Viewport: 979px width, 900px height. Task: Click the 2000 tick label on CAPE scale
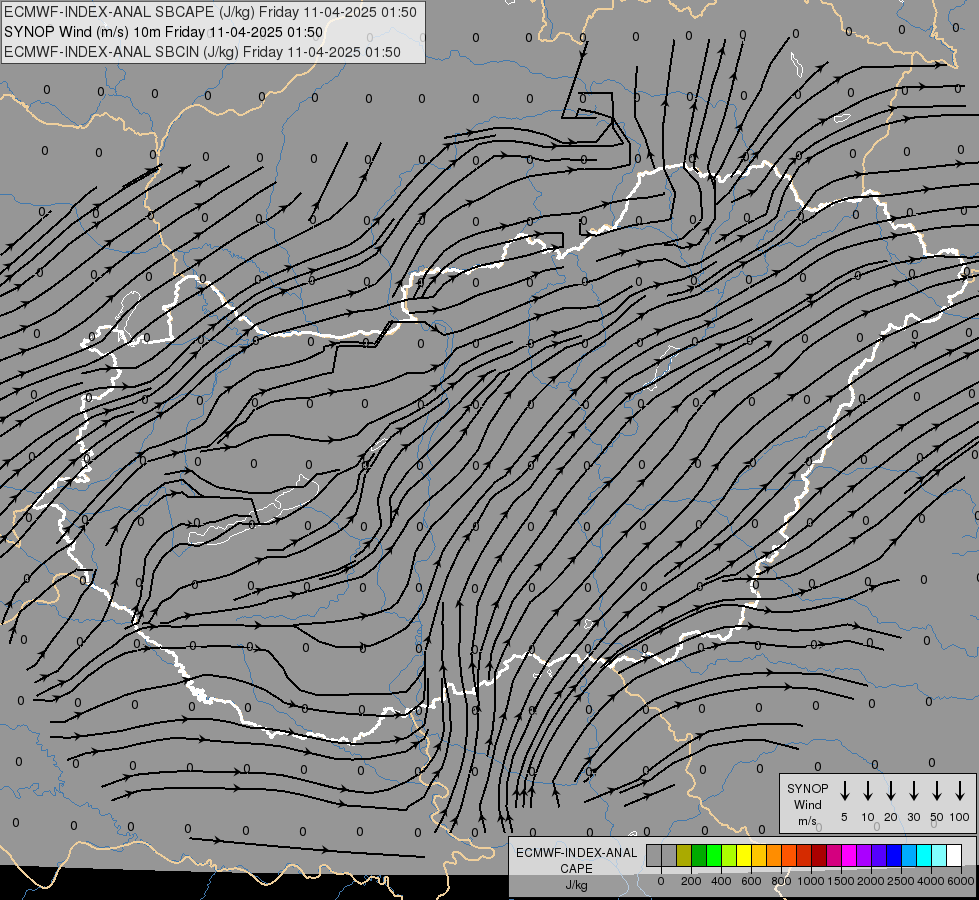871,881
